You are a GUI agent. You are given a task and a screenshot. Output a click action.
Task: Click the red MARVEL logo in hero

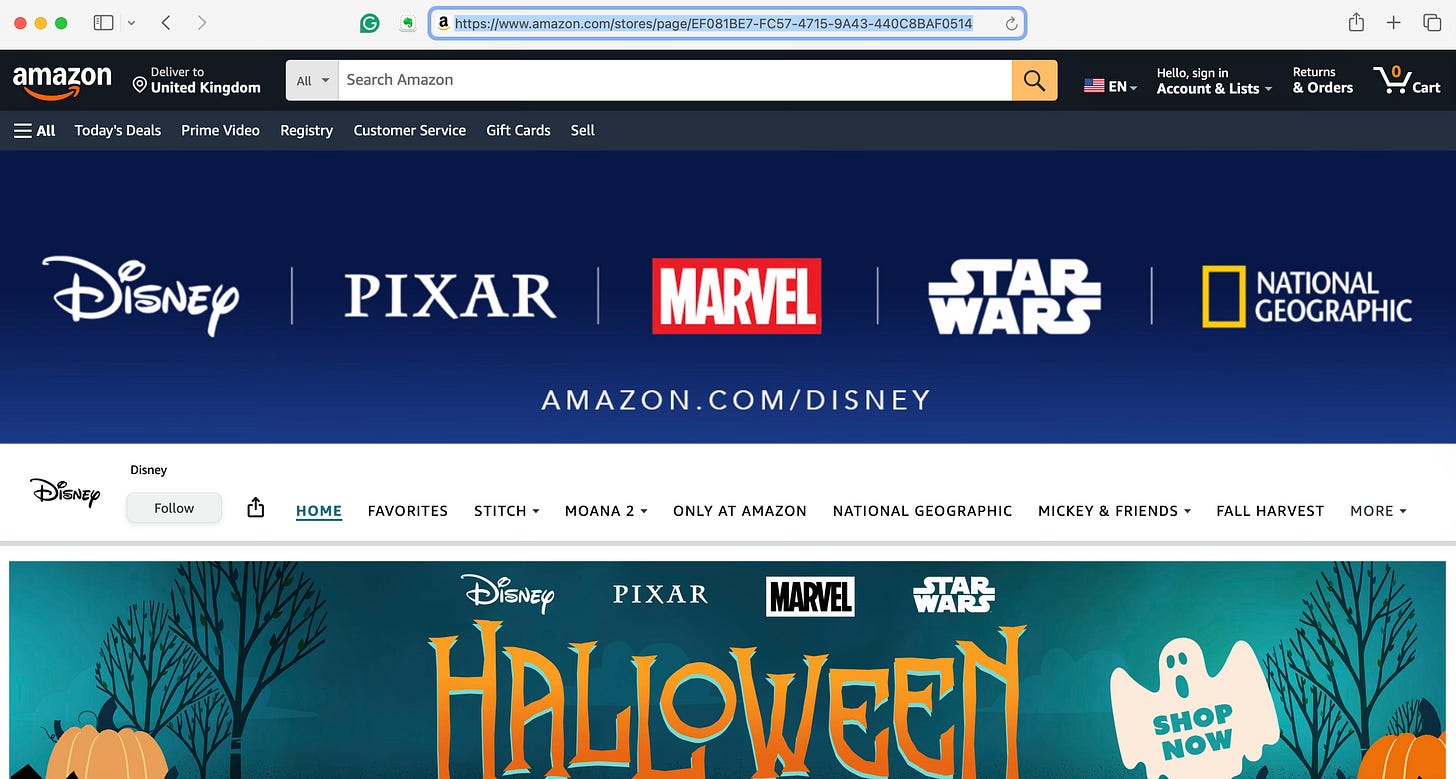click(x=737, y=296)
